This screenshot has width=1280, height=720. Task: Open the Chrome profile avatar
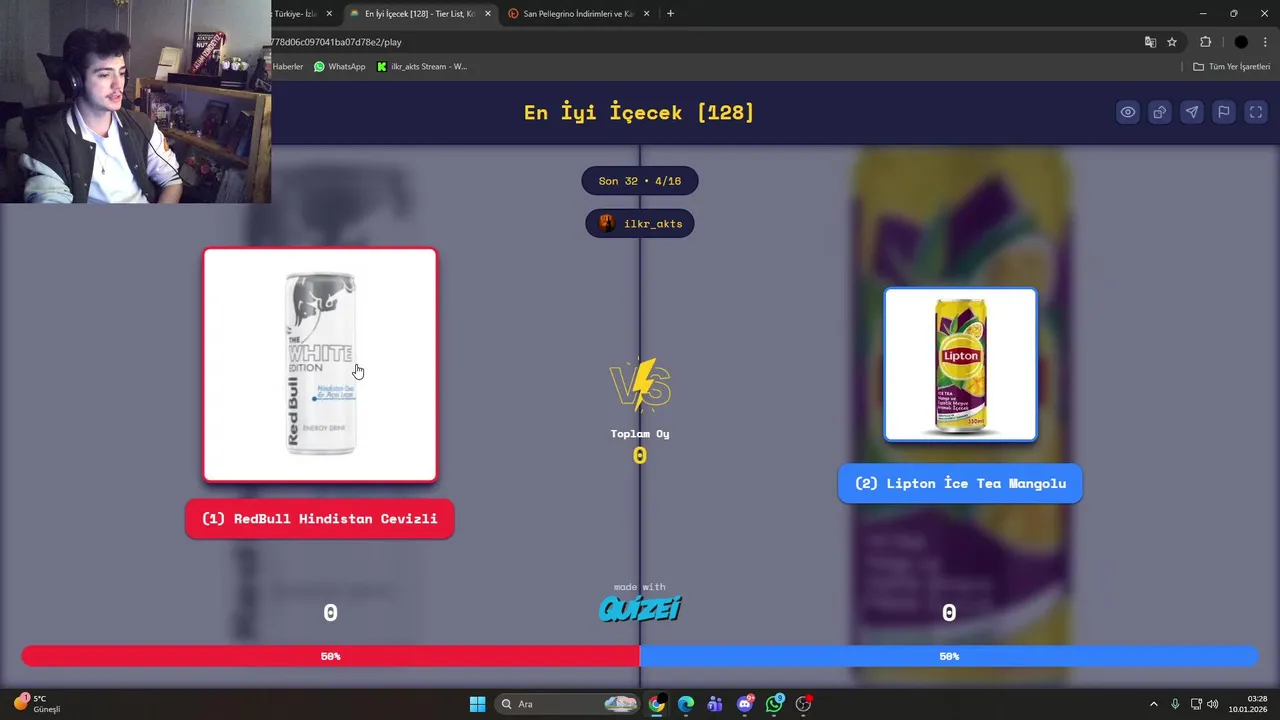coord(1241,42)
